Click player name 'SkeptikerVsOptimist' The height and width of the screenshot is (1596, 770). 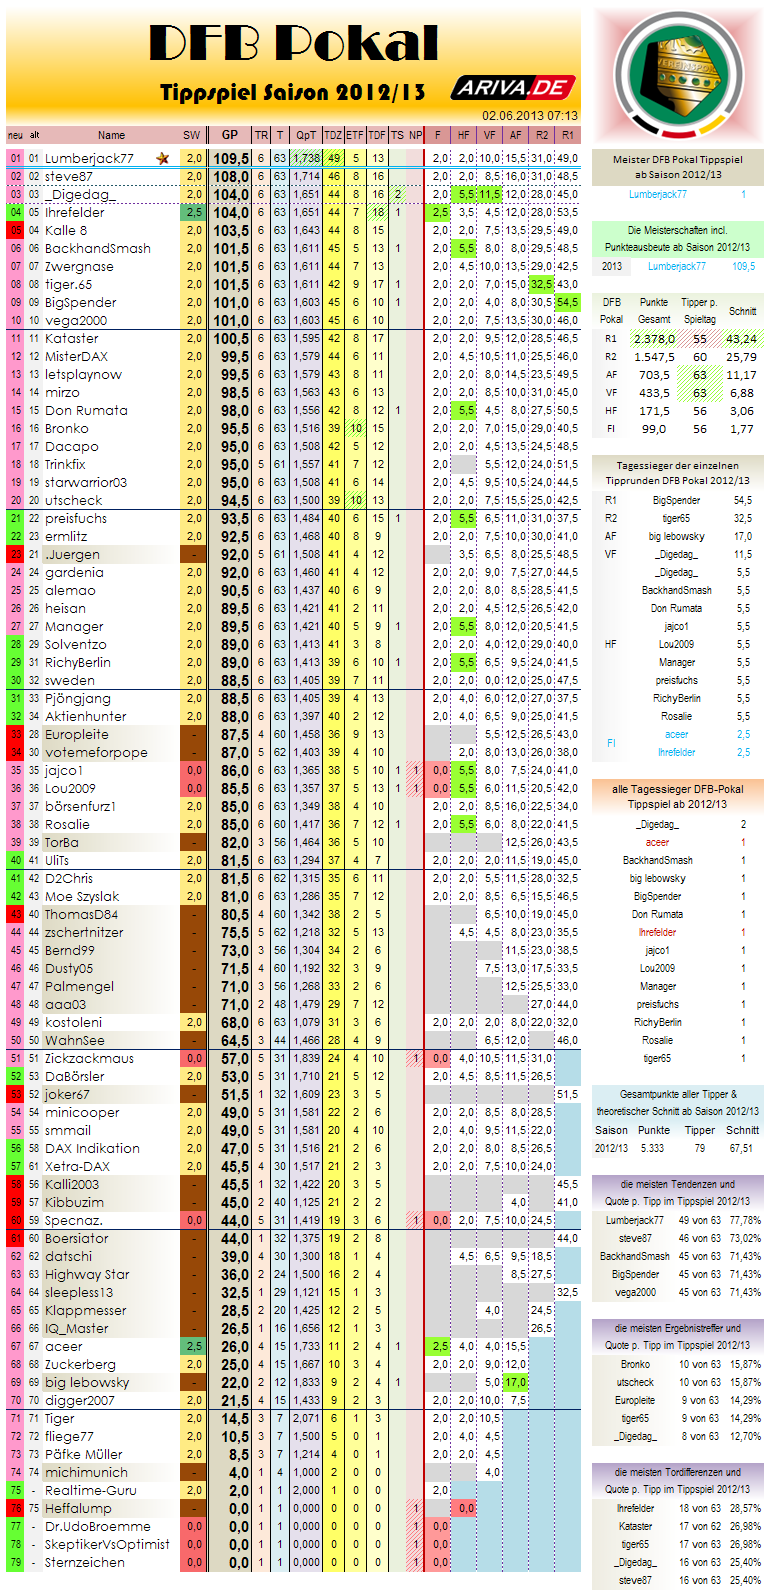pos(107,1544)
